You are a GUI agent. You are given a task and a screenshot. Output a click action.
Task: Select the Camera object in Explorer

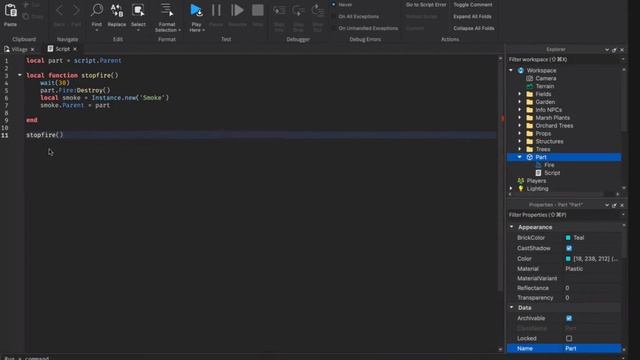pos(546,78)
